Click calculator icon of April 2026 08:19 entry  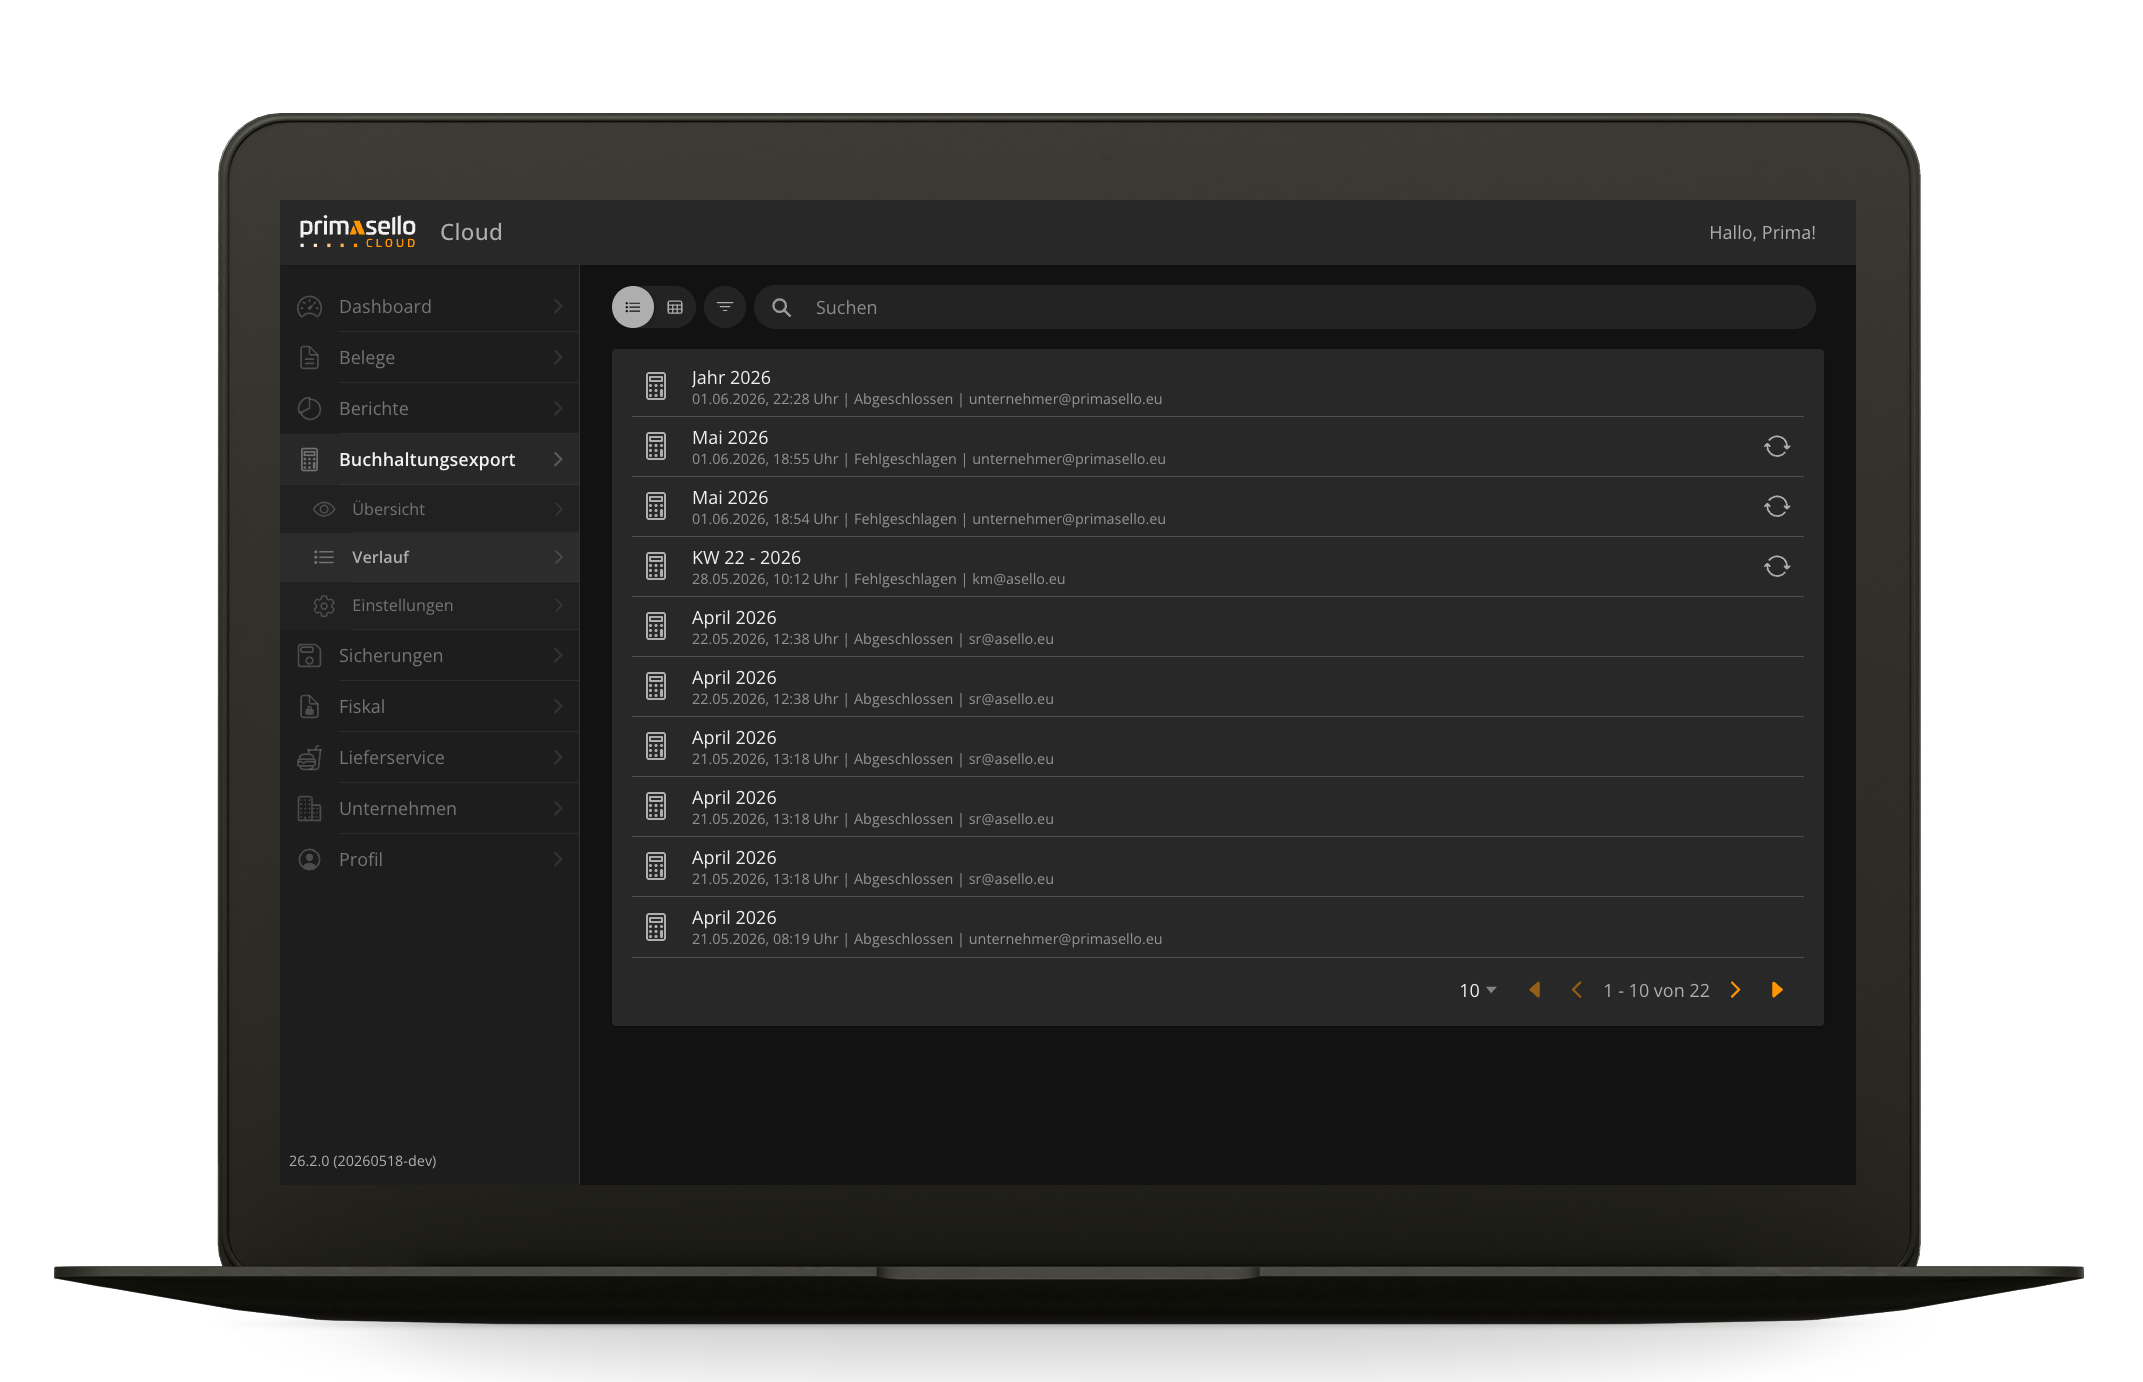(656, 927)
